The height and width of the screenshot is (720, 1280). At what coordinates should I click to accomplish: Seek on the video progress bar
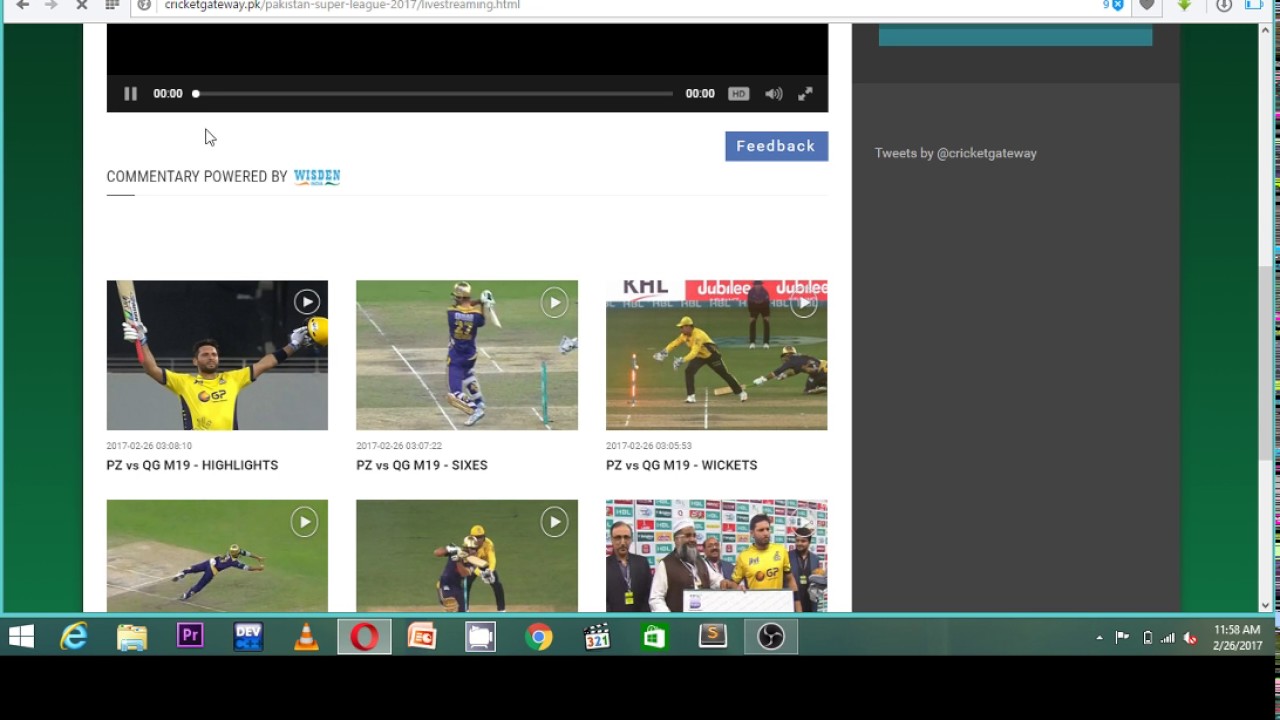[433, 93]
